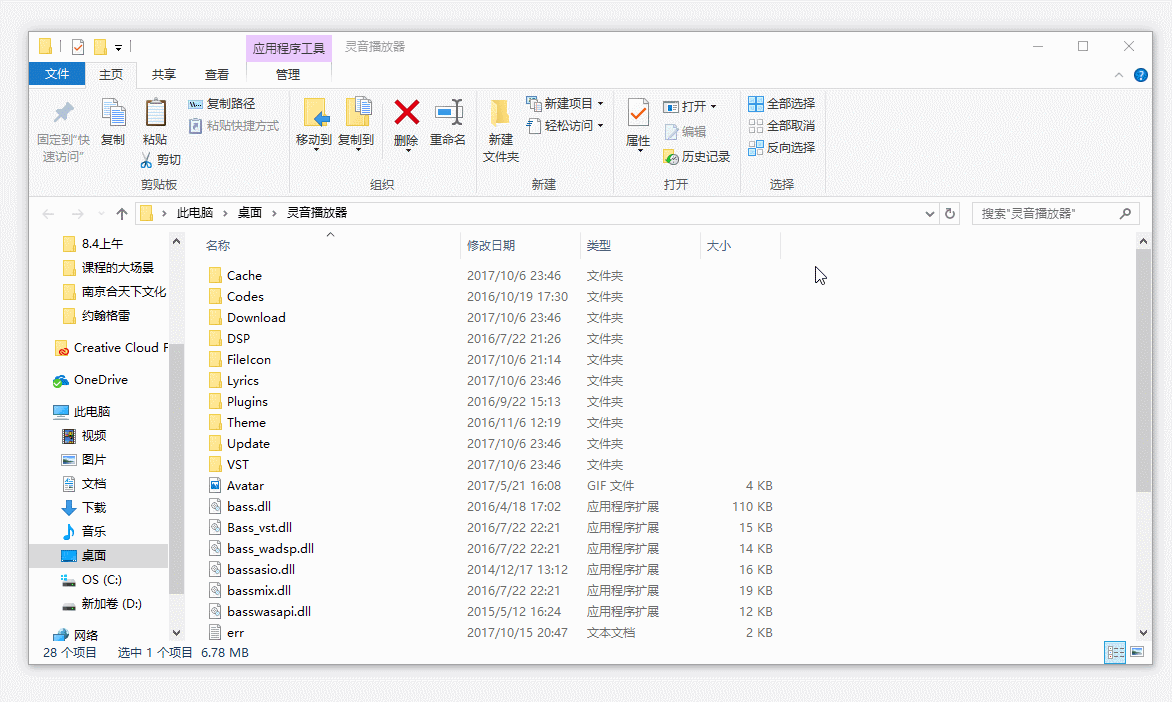The height and width of the screenshot is (702, 1172).
Task: Click the Refresh button beside address bar
Action: coord(950,214)
